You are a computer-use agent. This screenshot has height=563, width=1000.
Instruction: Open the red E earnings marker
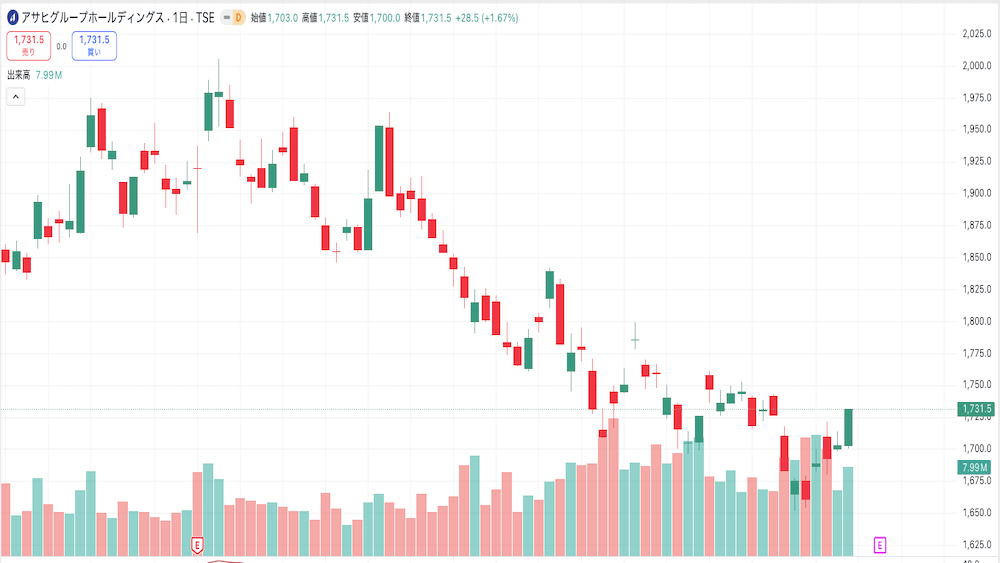coord(197,545)
